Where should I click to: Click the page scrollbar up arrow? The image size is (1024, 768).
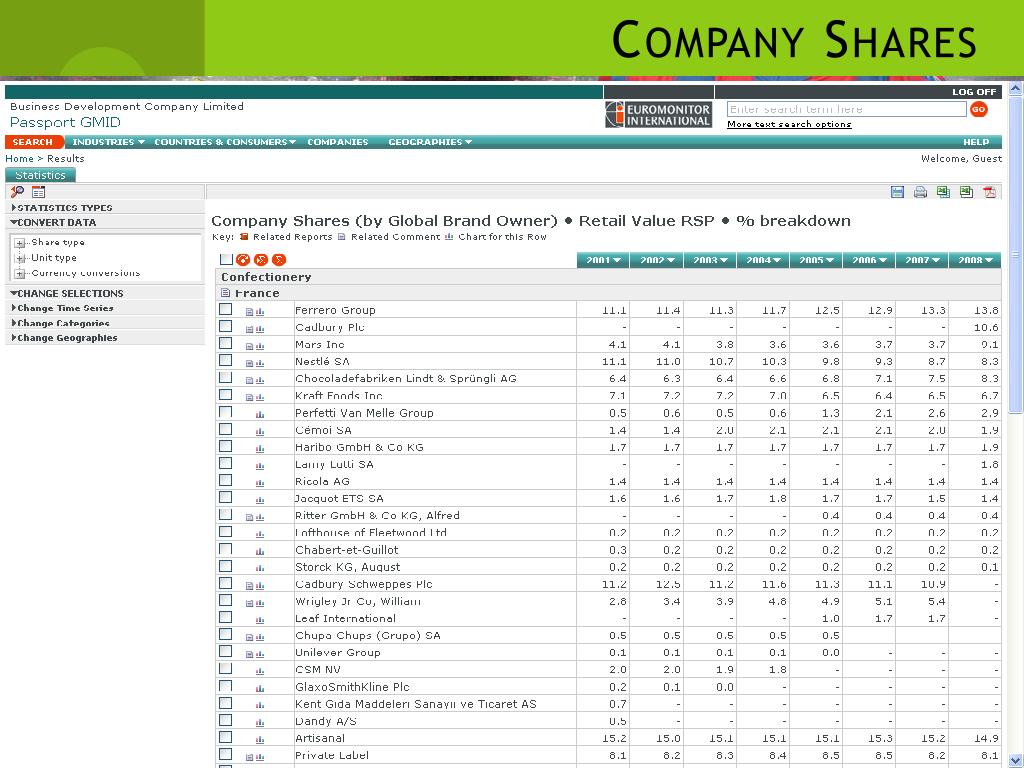point(1016,89)
